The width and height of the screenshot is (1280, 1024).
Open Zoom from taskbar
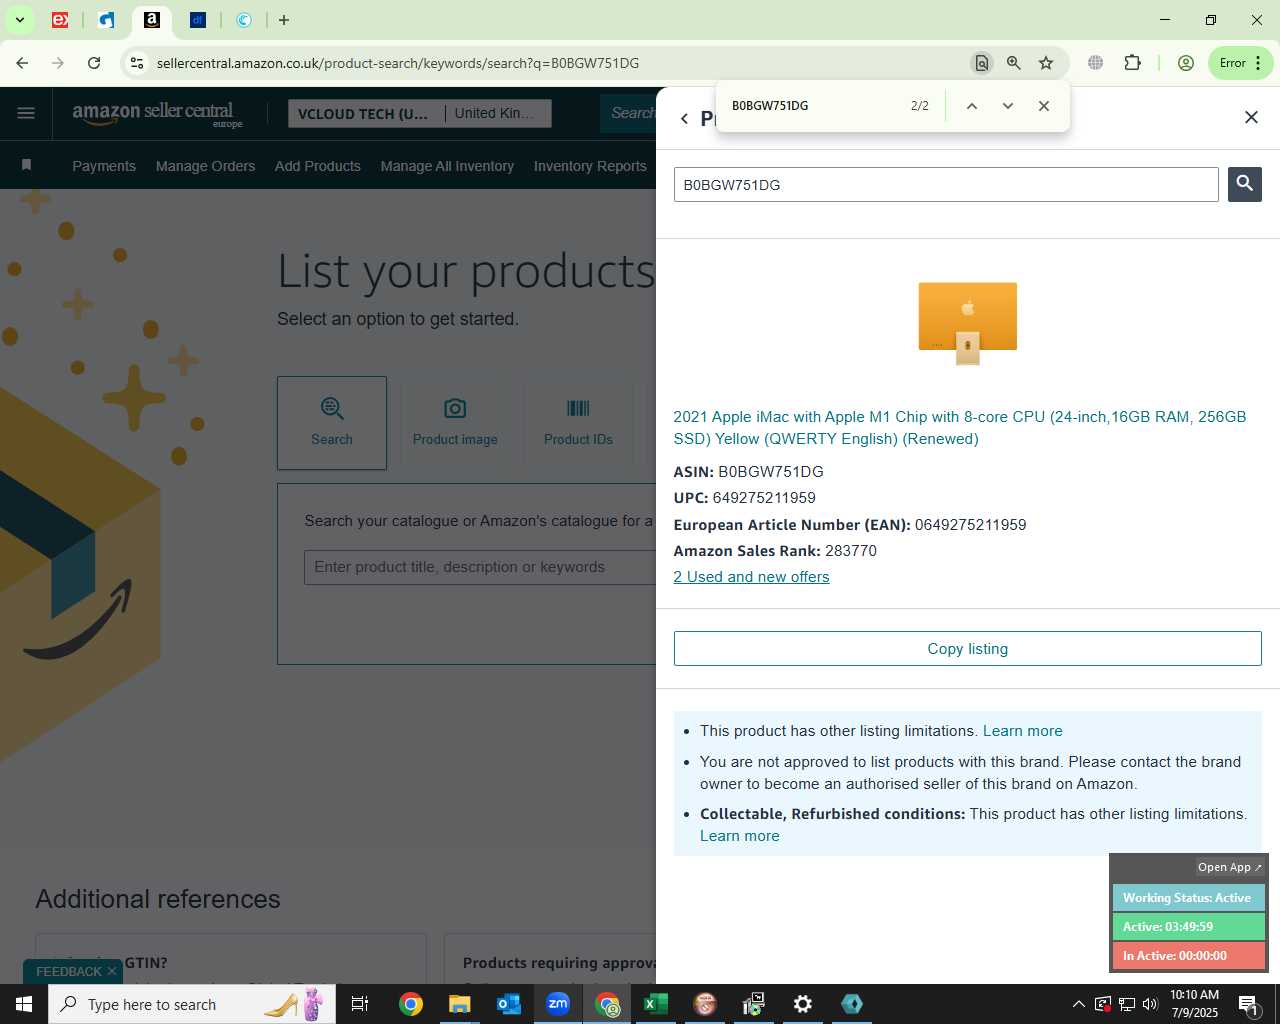click(557, 1004)
